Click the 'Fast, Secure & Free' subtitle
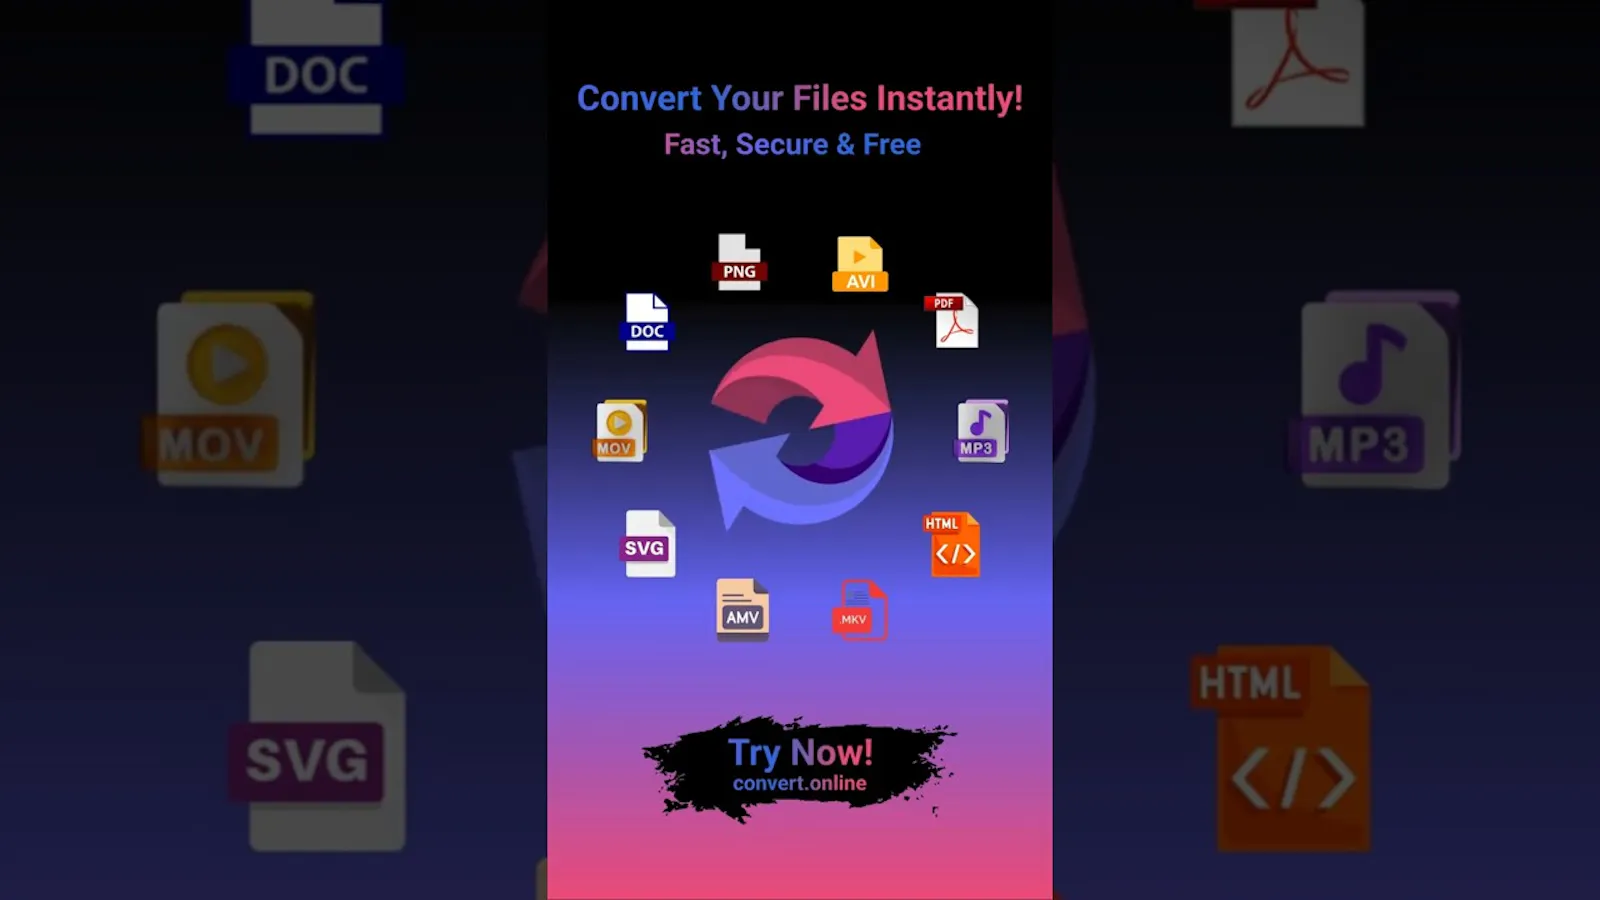This screenshot has height=900, width=1600. (x=792, y=145)
